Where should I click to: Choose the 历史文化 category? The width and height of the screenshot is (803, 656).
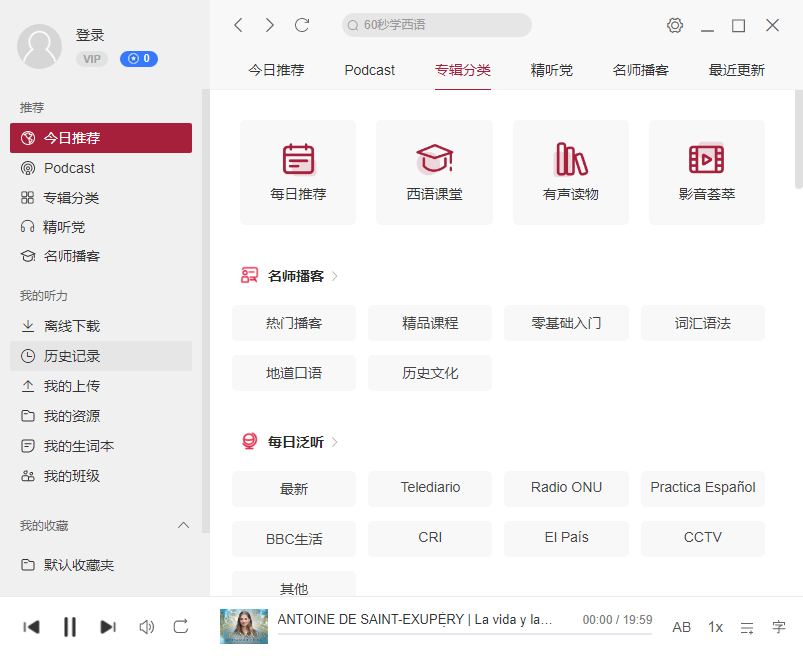[430, 373]
